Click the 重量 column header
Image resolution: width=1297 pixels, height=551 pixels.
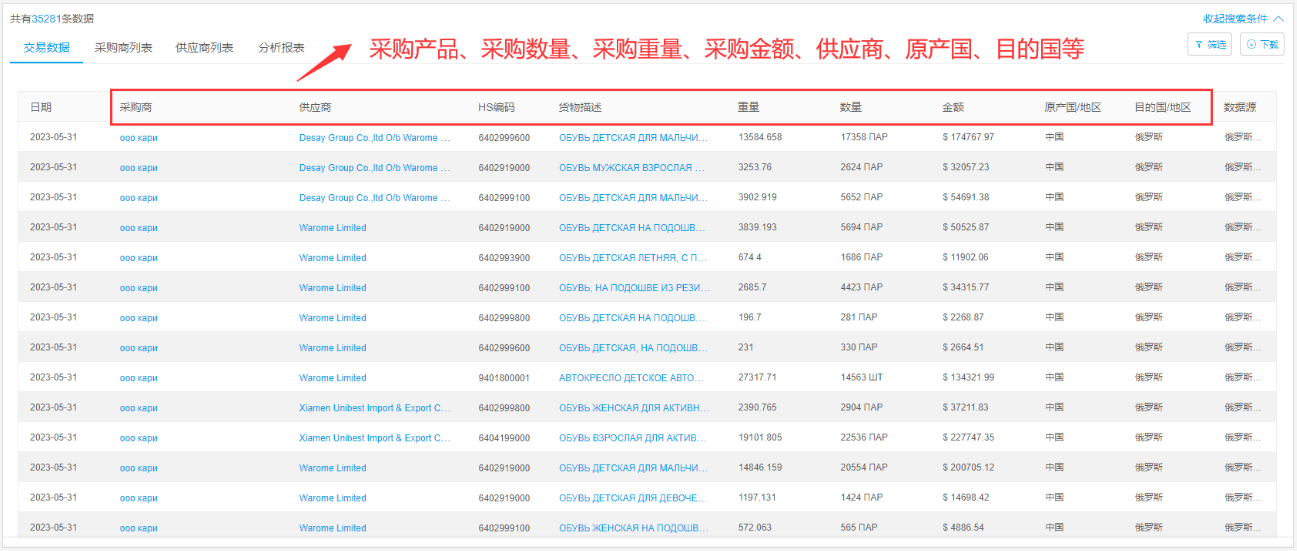click(749, 107)
